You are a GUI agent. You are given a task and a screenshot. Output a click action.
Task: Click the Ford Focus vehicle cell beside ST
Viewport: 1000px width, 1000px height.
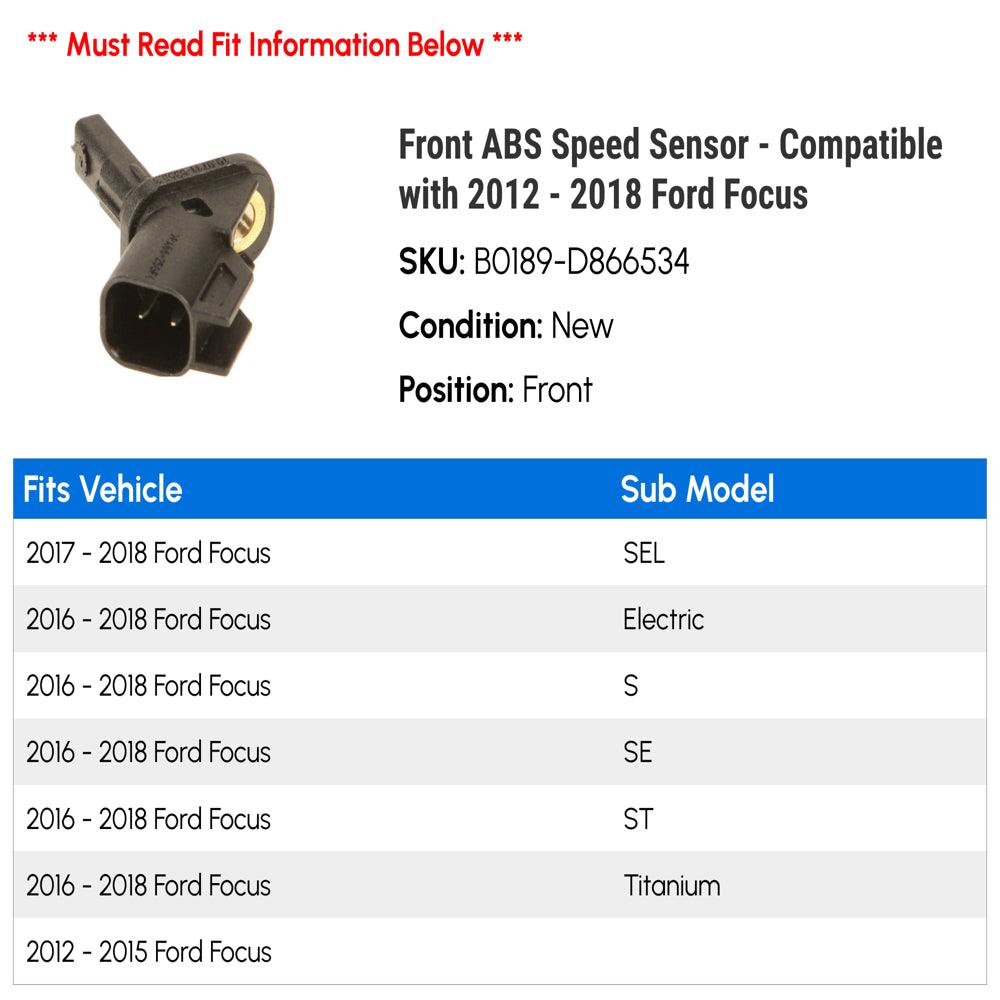tap(149, 819)
